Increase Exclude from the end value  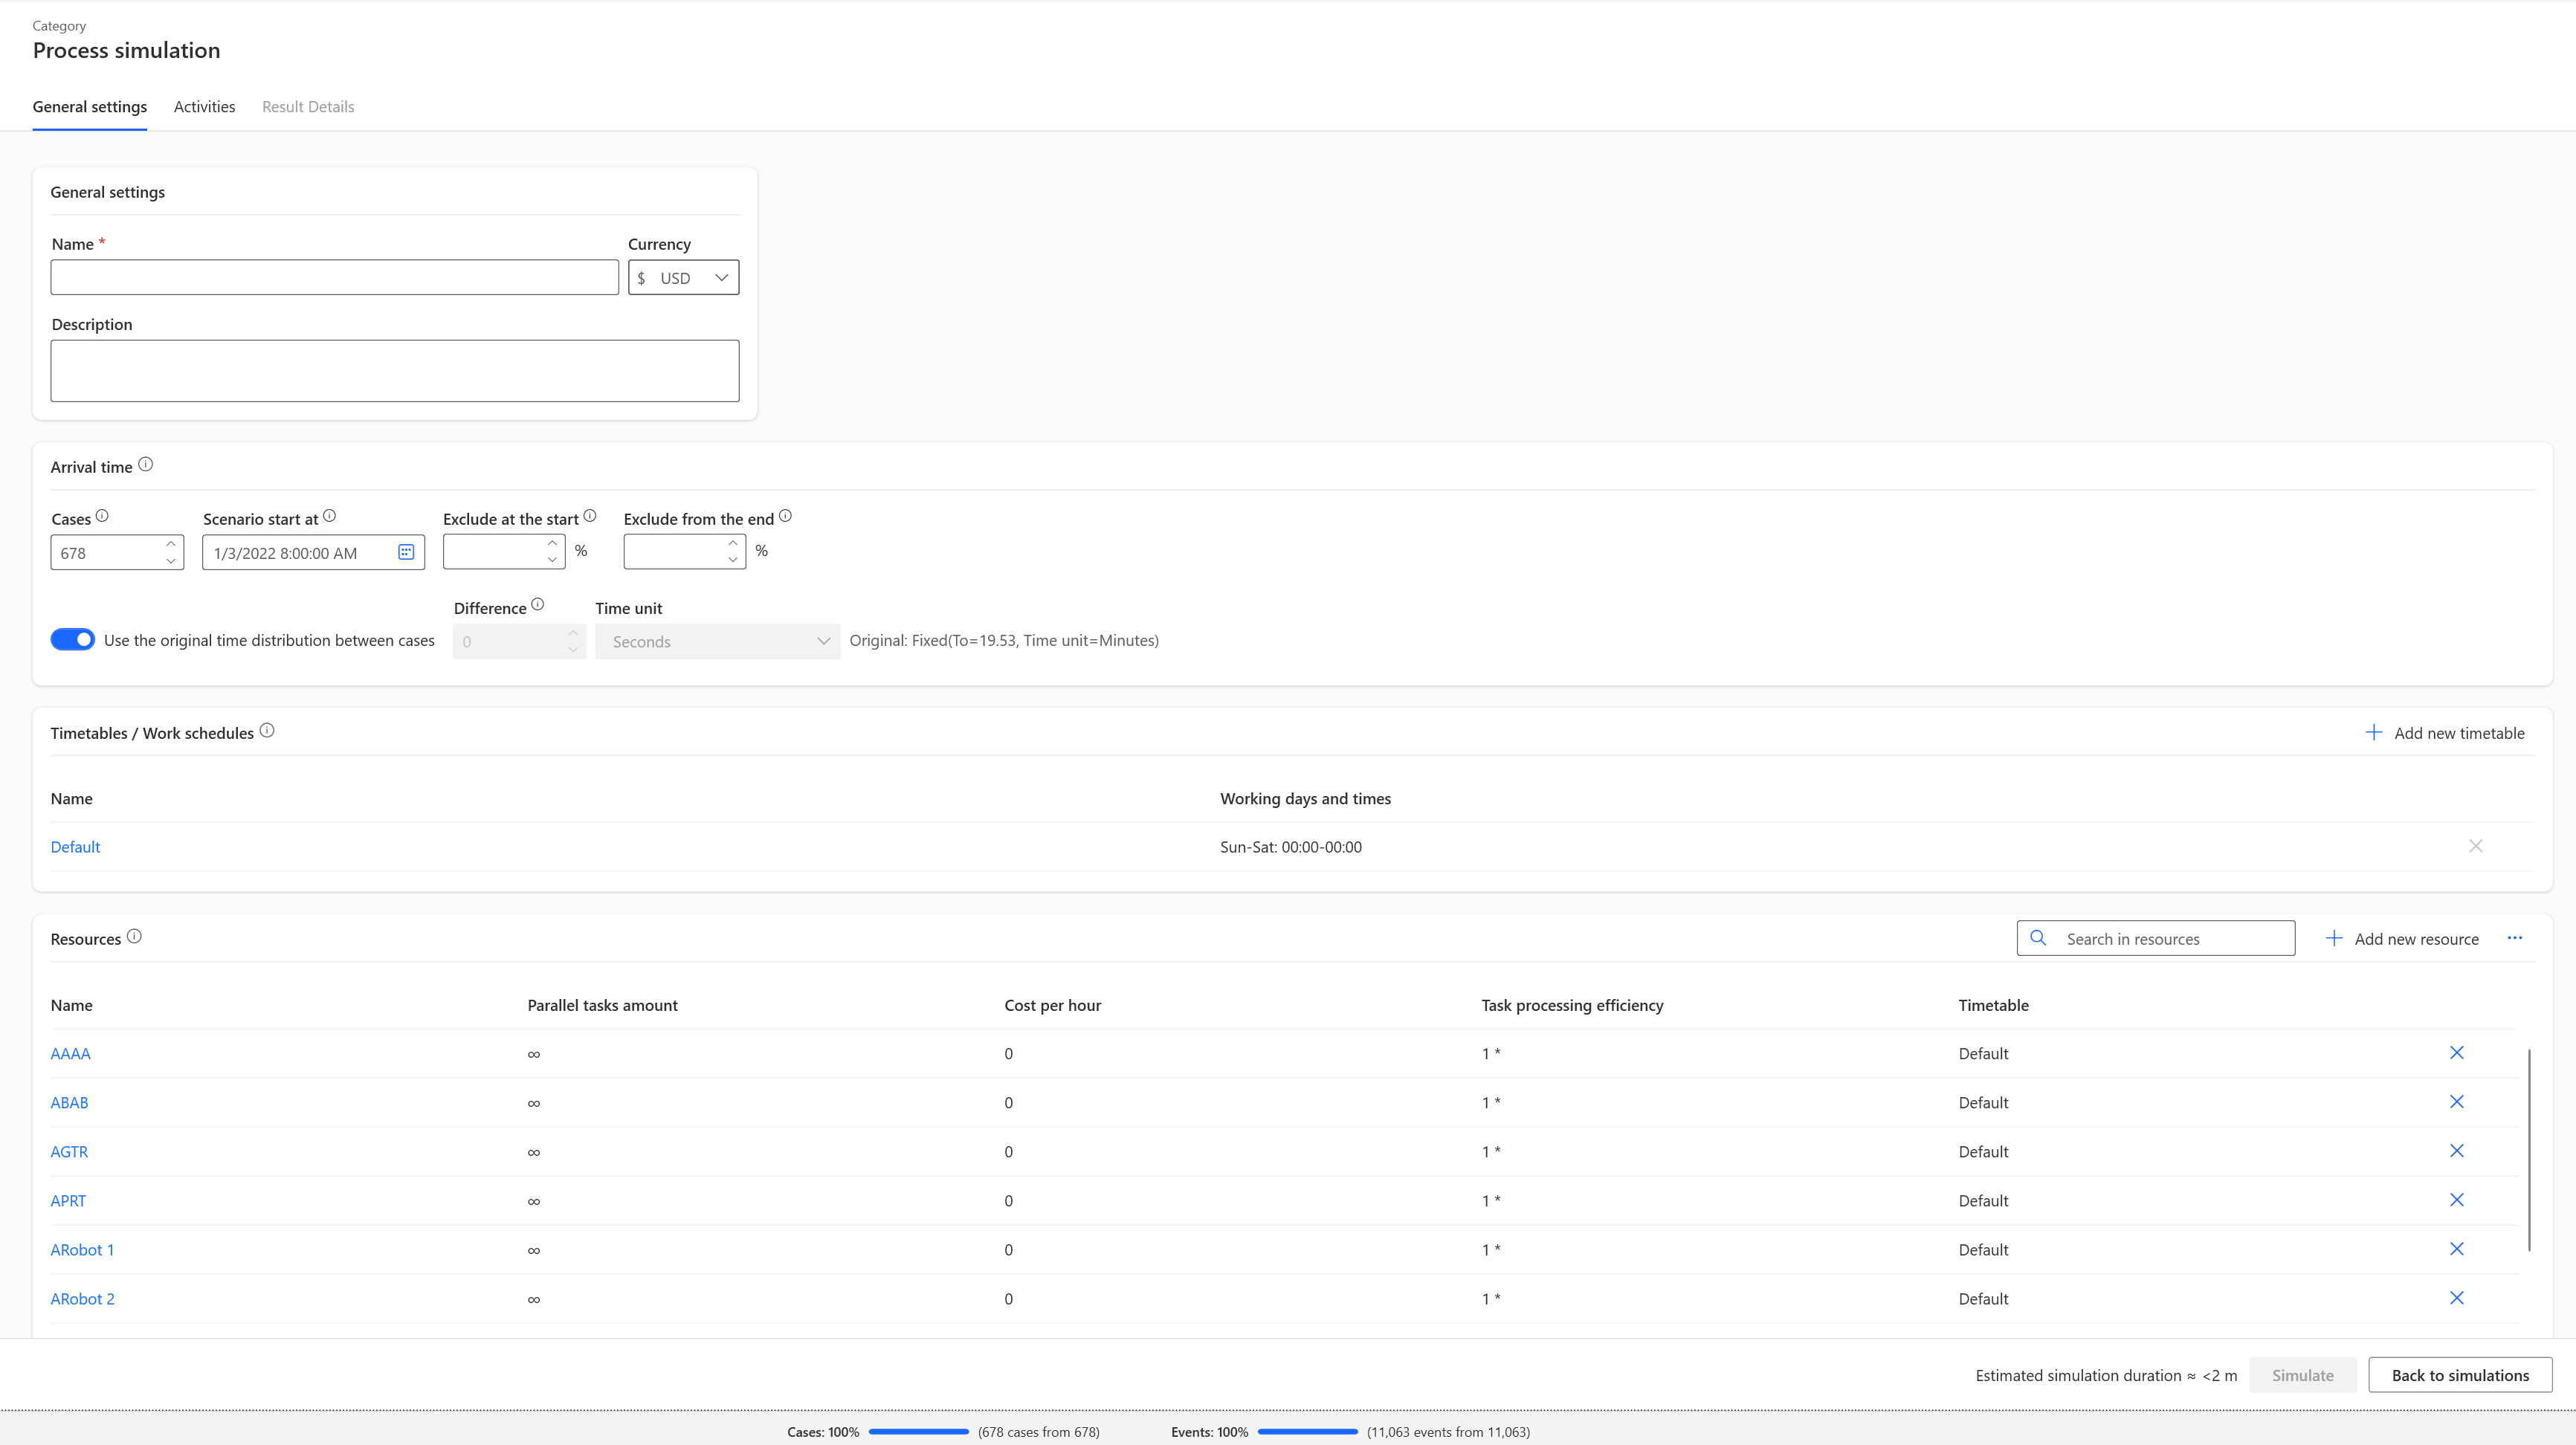(x=733, y=543)
